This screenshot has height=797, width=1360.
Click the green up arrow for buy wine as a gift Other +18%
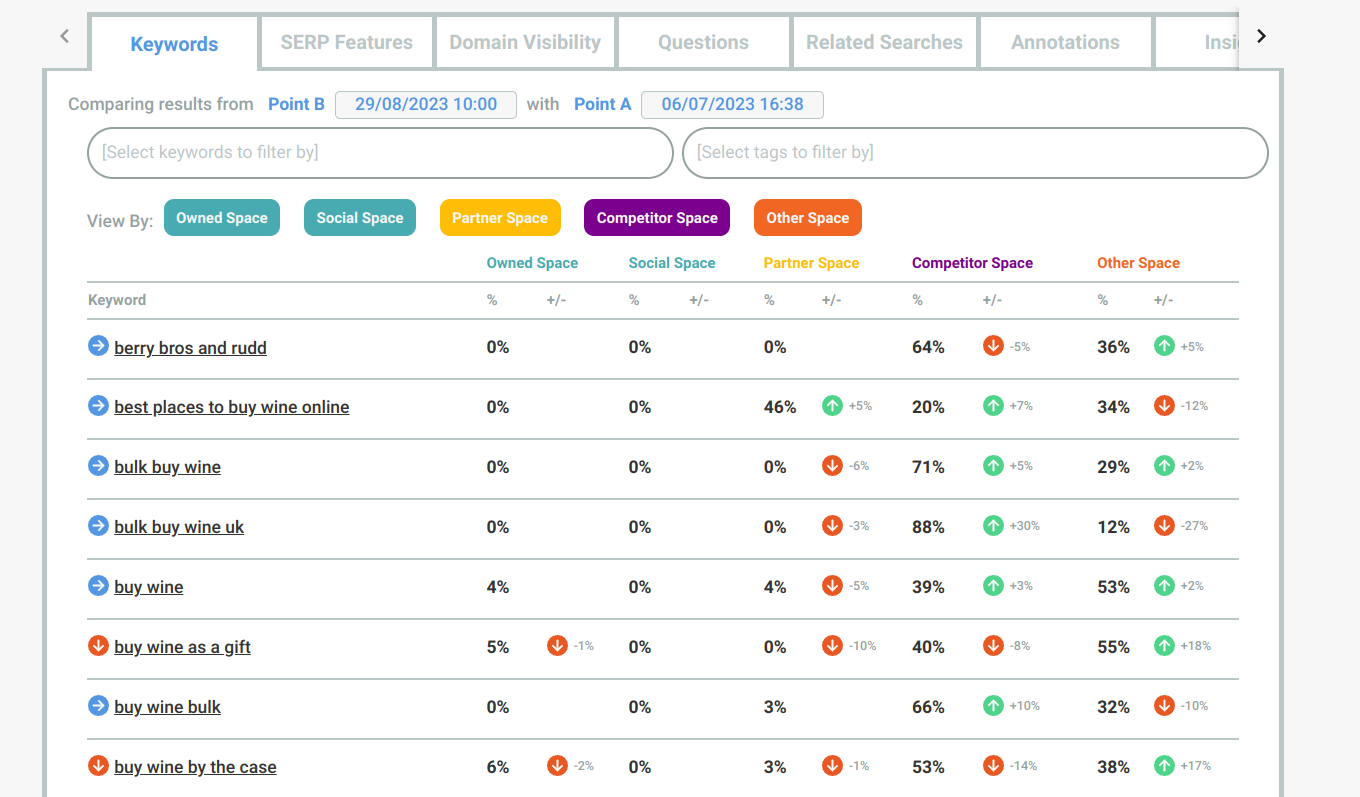point(1164,646)
